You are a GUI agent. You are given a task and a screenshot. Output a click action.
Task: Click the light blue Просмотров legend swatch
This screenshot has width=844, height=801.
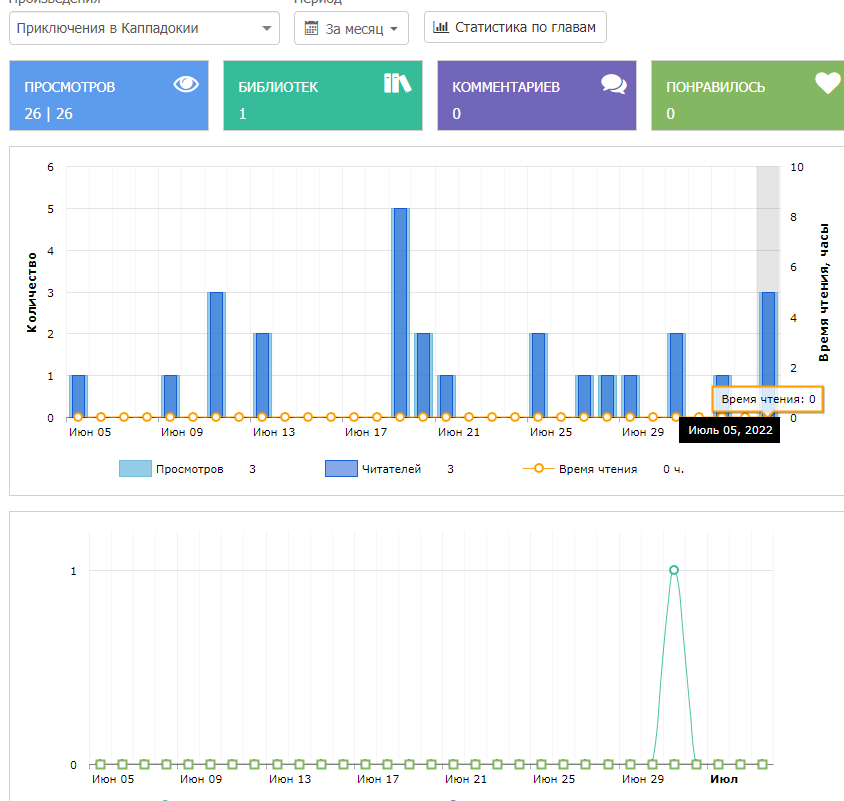(135, 468)
